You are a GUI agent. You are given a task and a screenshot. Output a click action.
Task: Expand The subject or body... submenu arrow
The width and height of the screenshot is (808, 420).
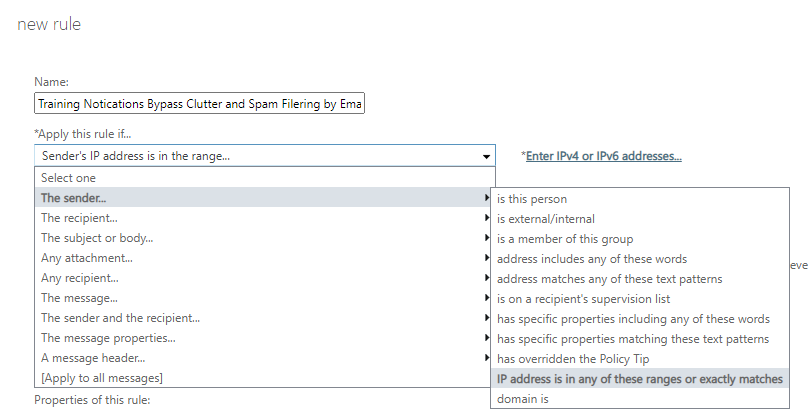click(x=486, y=238)
